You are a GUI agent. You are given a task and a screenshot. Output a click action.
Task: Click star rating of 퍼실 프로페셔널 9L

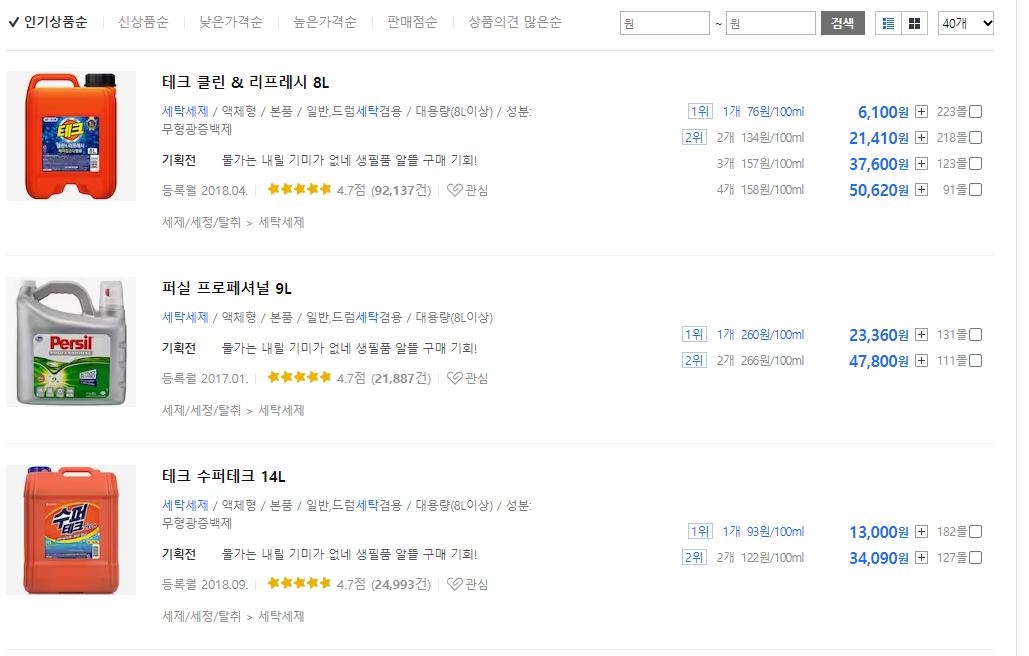[299, 377]
